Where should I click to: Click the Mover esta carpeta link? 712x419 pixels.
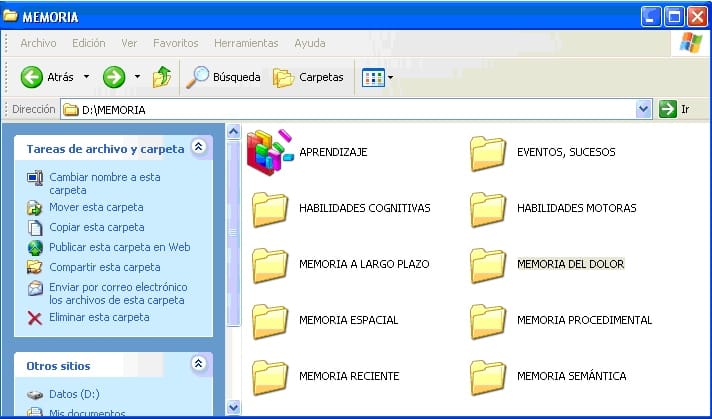click(96, 207)
